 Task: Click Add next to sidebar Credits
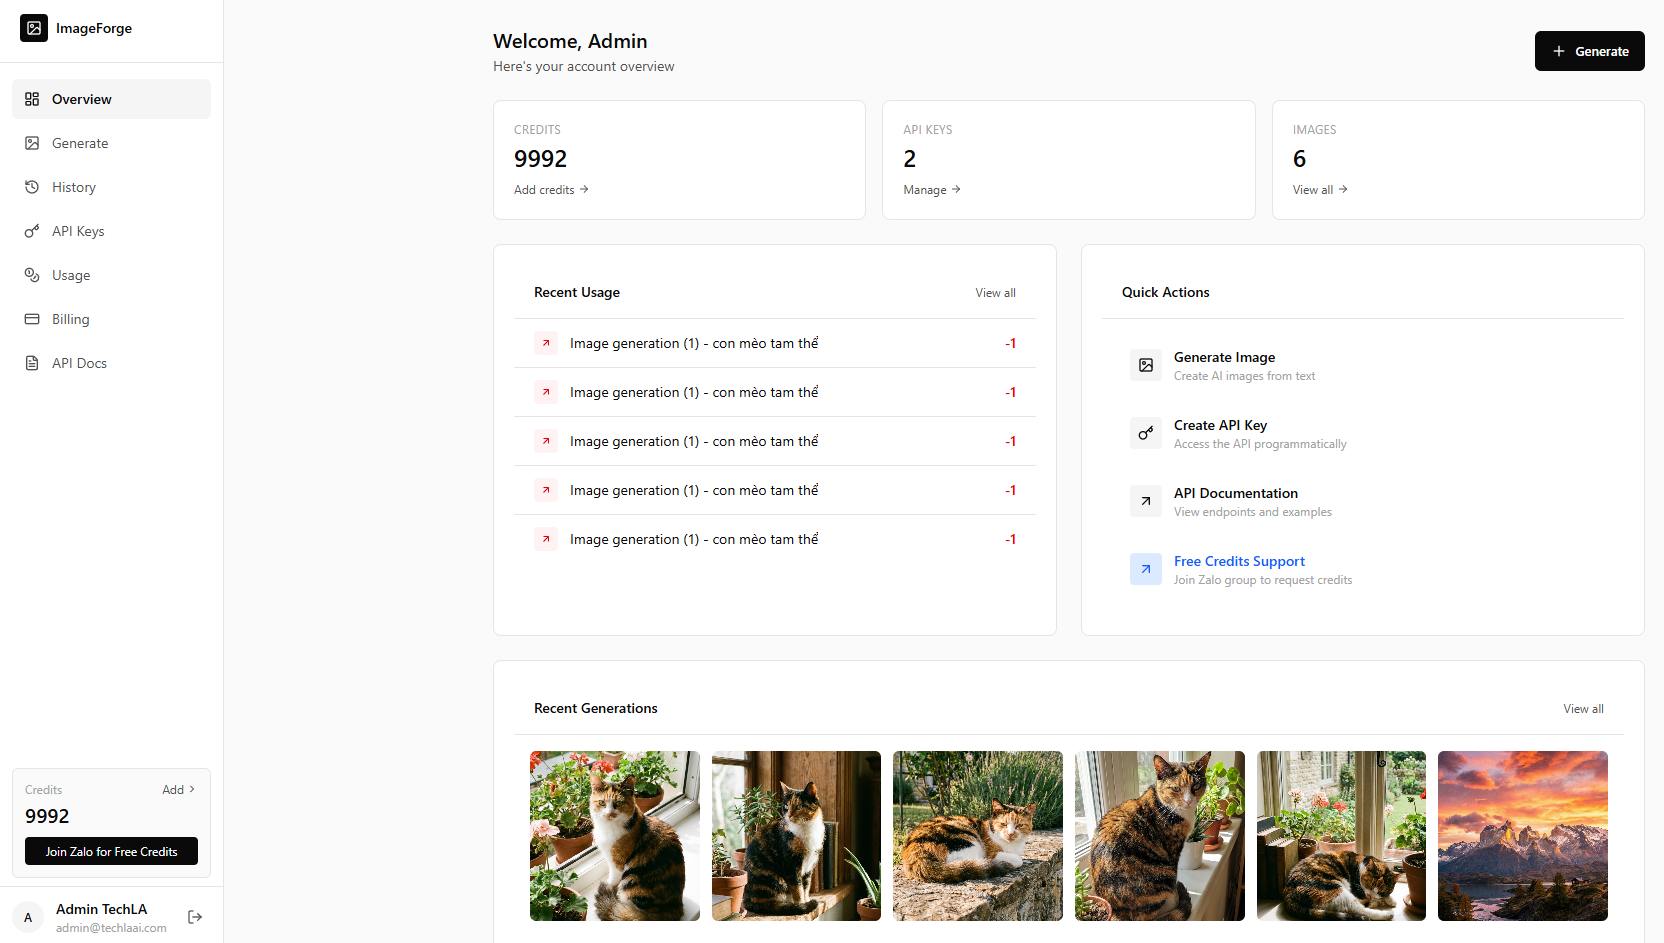[179, 789]
